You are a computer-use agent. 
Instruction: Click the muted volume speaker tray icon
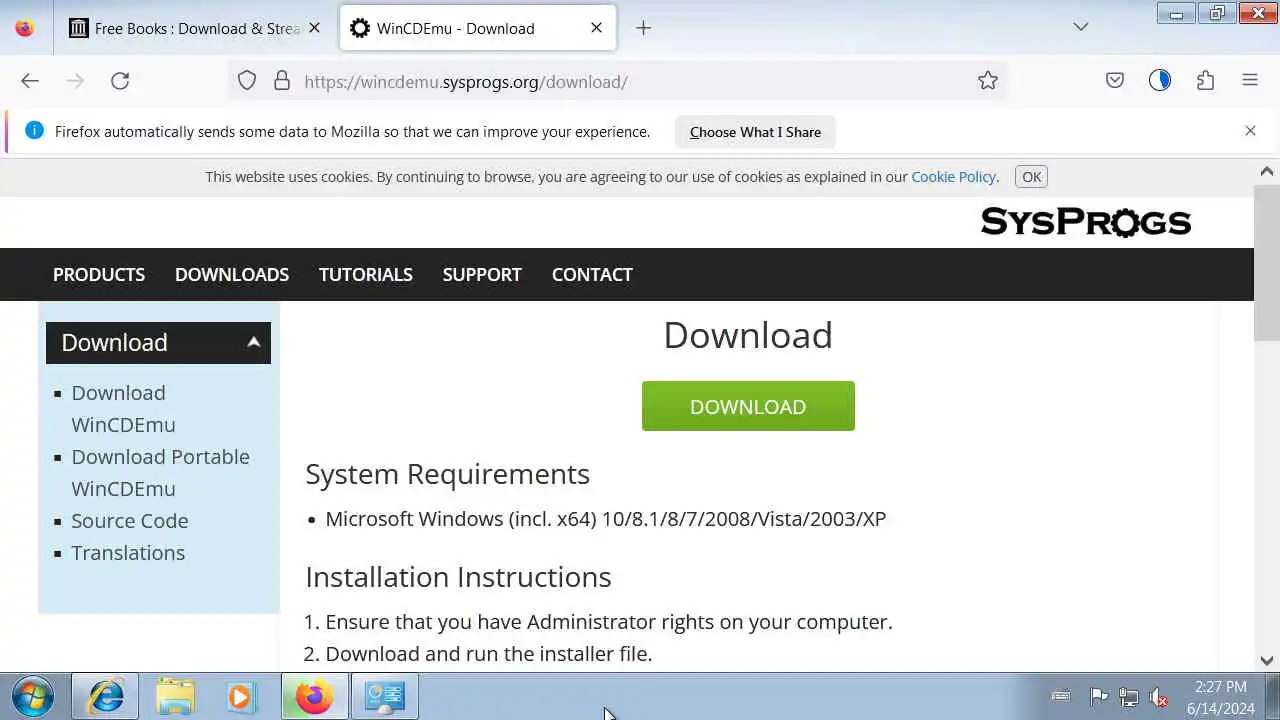click(1158, 696)
